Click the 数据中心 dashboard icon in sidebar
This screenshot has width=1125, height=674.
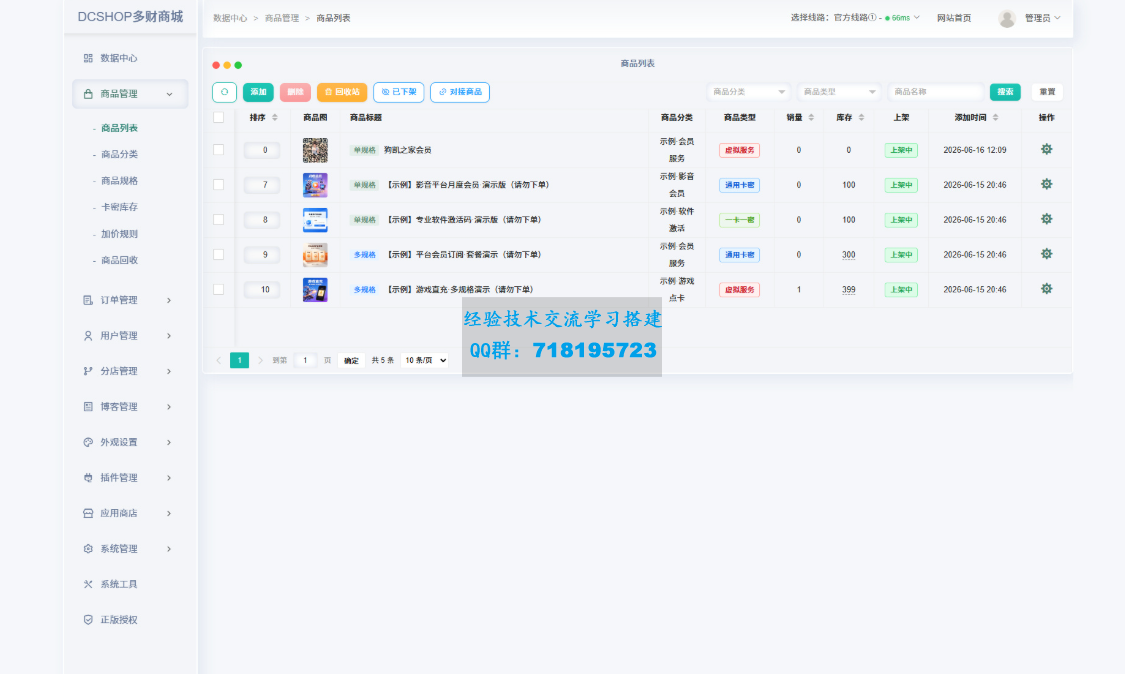pyautogui.click(x=88, y=58)
